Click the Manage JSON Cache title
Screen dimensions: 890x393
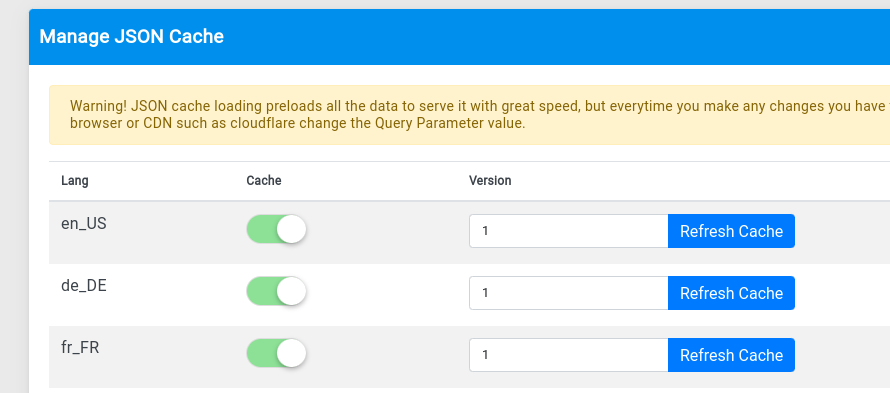pos(132,36)
